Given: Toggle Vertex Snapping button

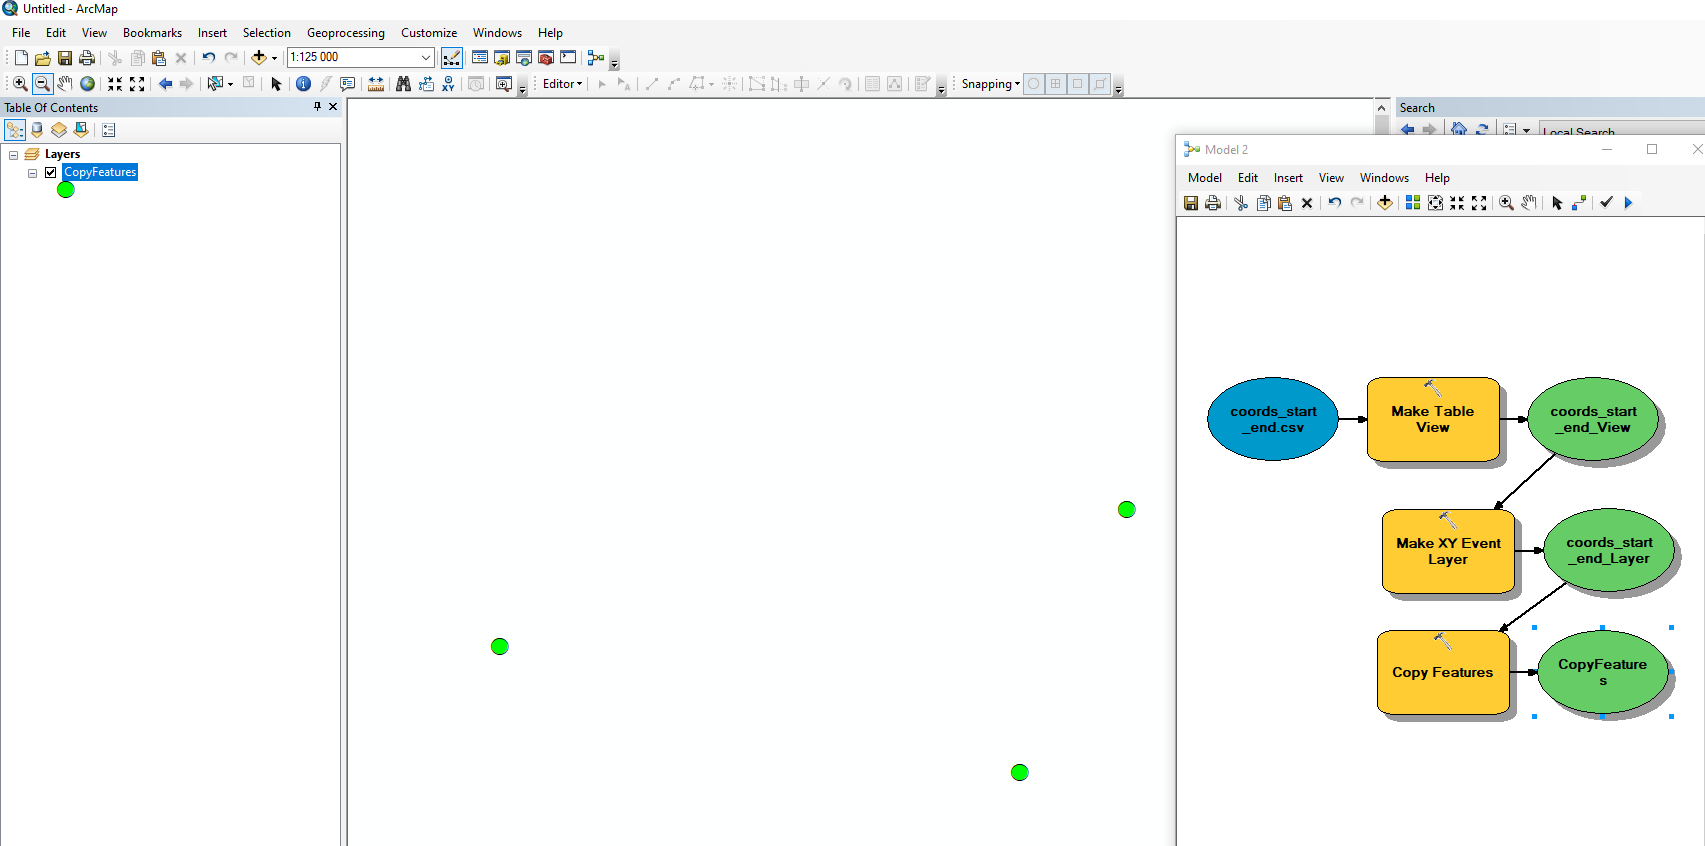Looking at the screenshot, I should pyautogui.click(x=1078, y=84).
